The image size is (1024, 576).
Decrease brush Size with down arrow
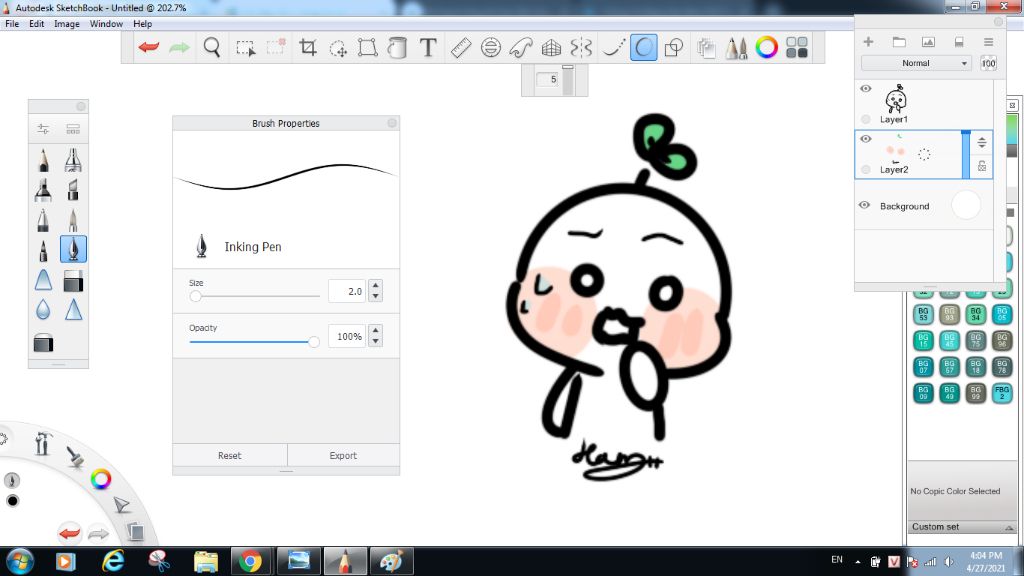(376, 296)
